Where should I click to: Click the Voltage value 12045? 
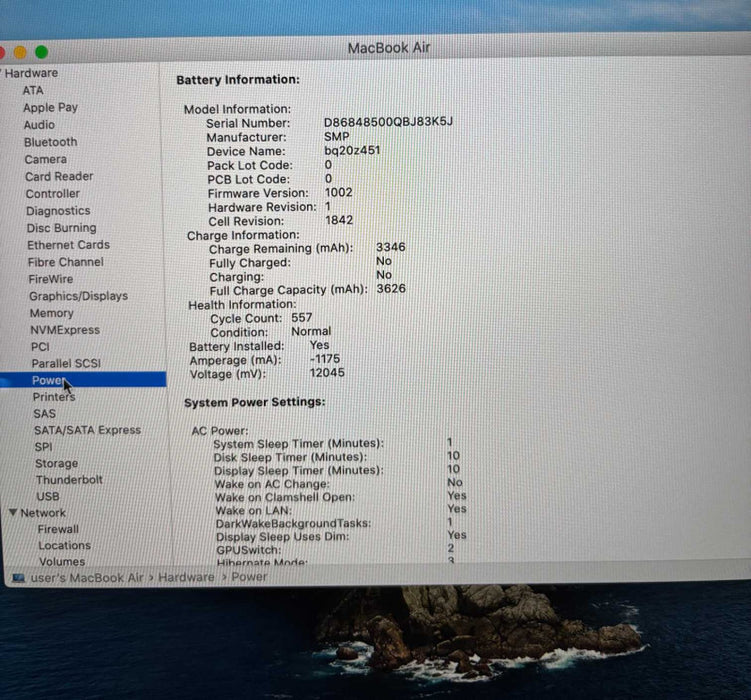(x=327, y=373)
